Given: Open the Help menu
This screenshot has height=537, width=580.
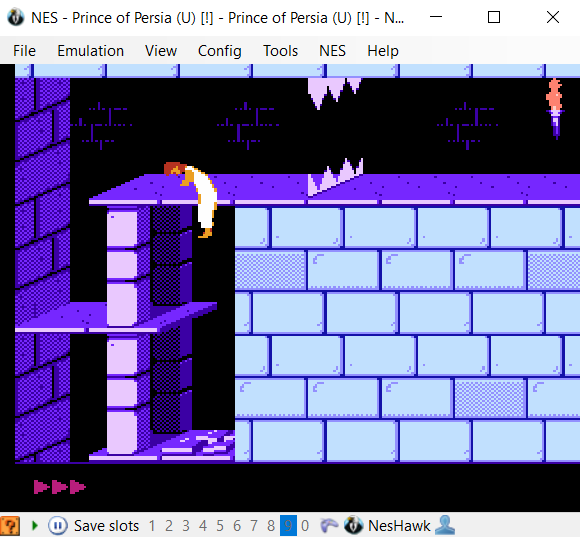Looking at the screenshot, I should 383,51.
